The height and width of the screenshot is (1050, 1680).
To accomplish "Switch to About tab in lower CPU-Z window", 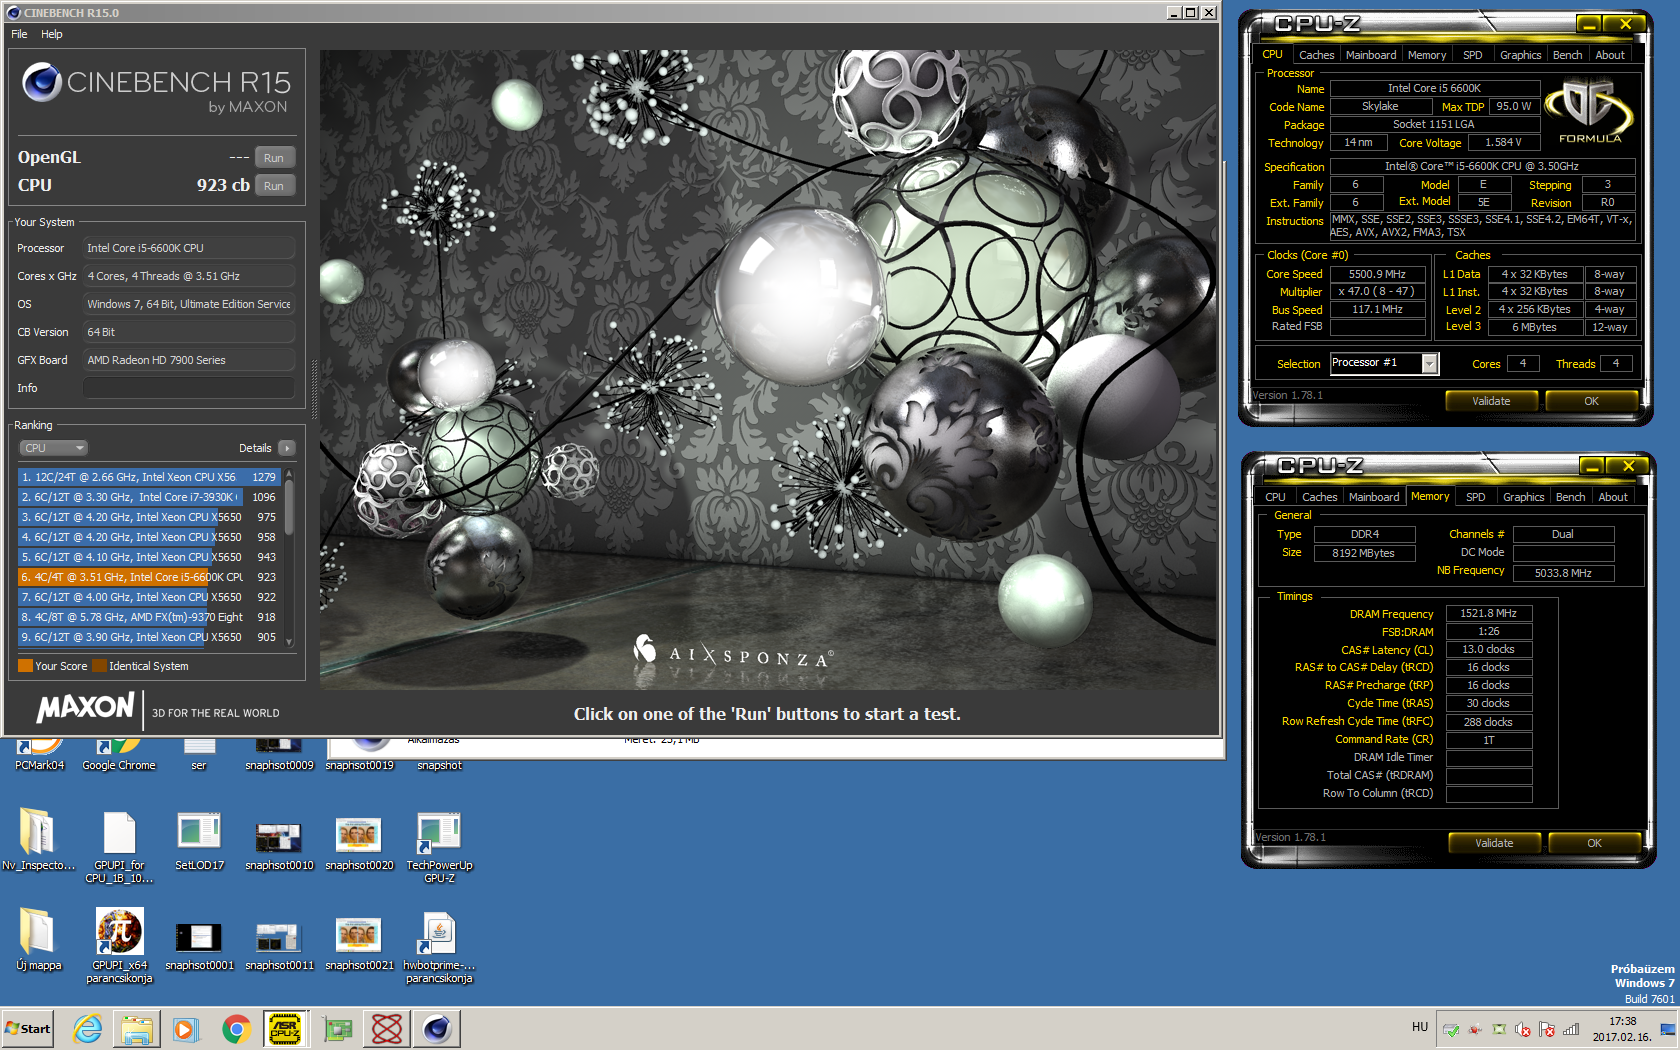I will (x=1612, y=497).
